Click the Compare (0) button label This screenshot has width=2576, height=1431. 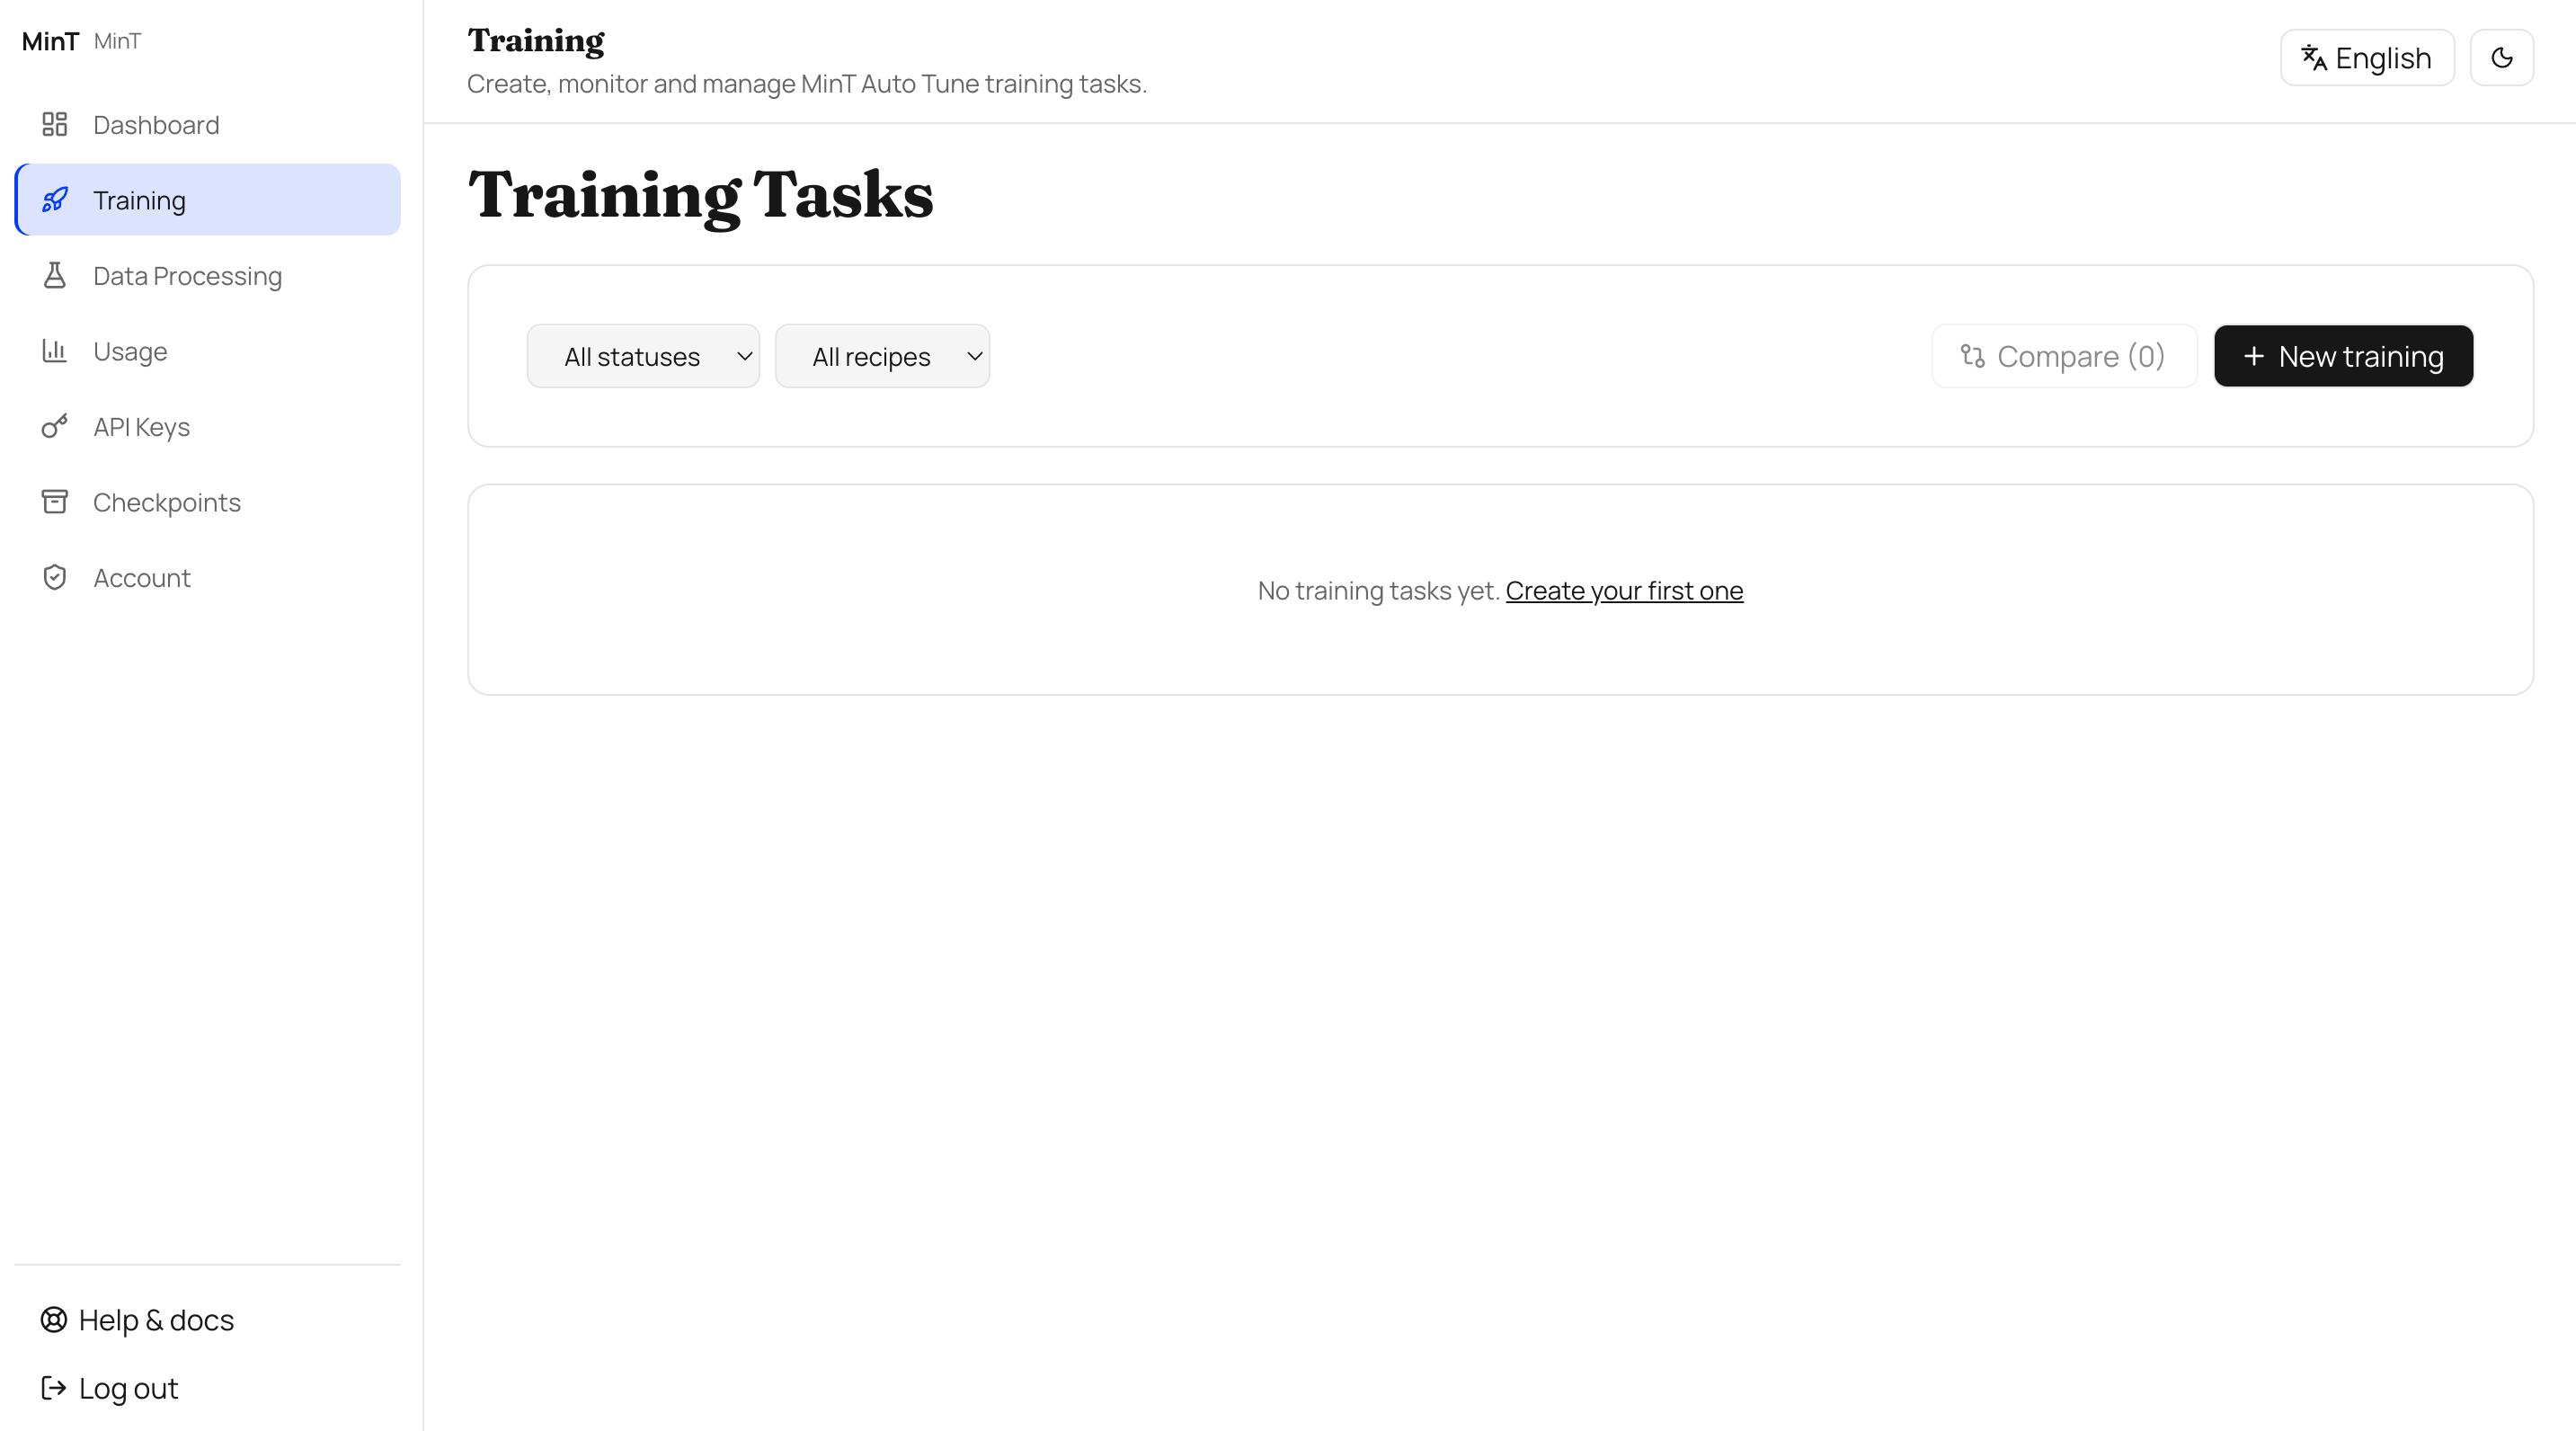click(x=2081, y=356)
